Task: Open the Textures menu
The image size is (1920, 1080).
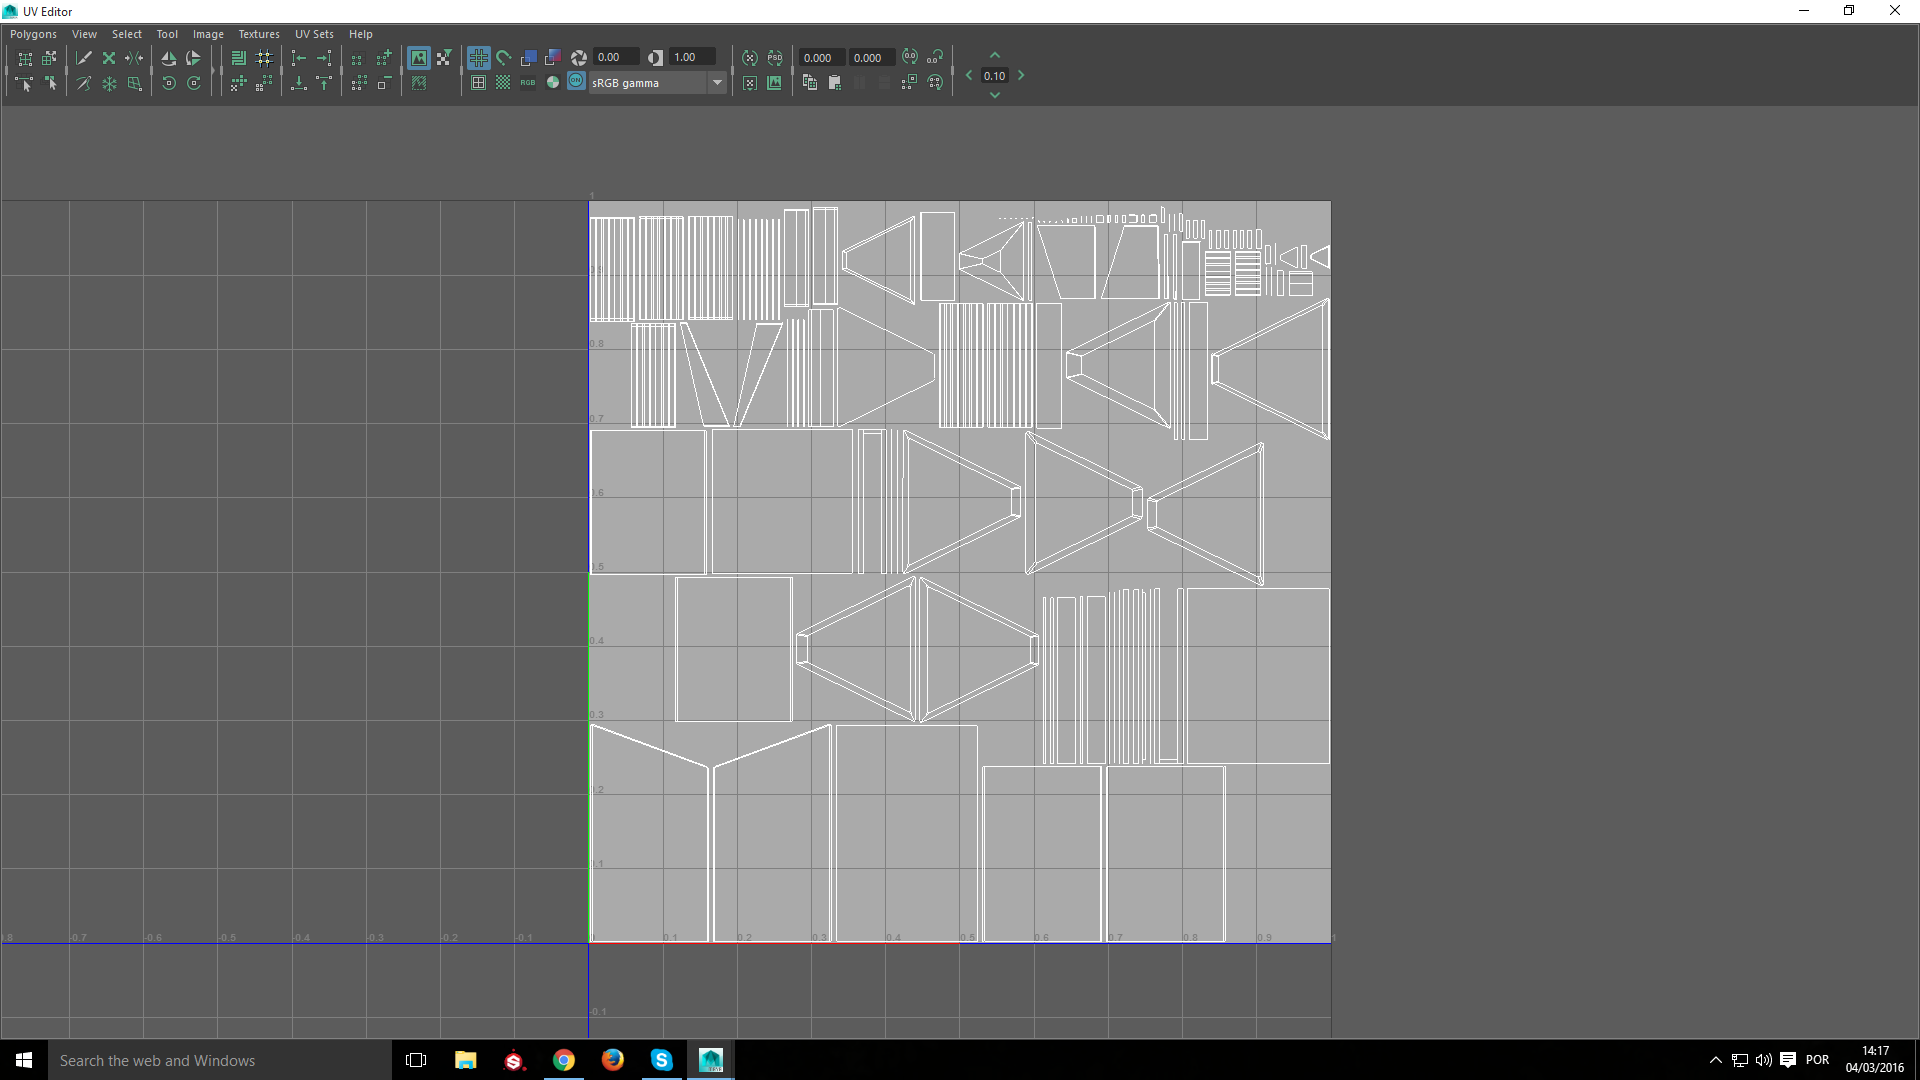Action: pos(259,34)
